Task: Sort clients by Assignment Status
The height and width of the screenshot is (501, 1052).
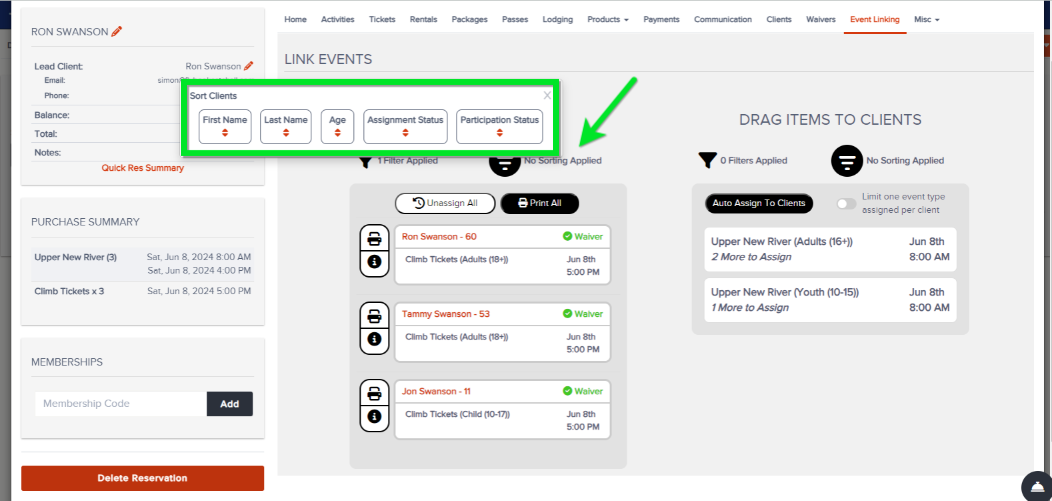Action: pyautogui.click(x=405, y=126)
